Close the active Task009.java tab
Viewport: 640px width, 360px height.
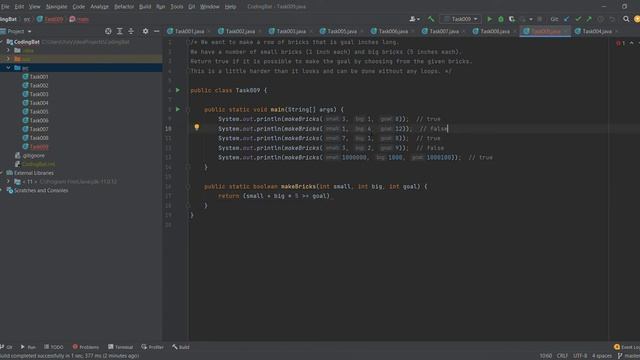pos(566,31)
